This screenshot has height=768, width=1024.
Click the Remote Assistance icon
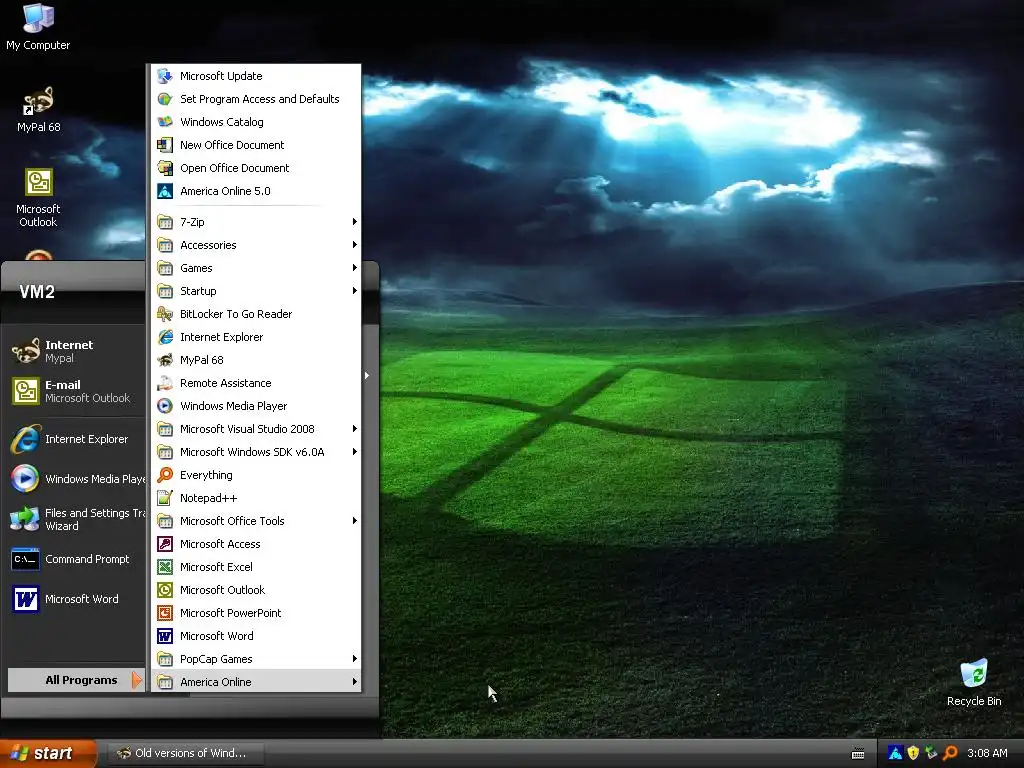pos(165,383)
